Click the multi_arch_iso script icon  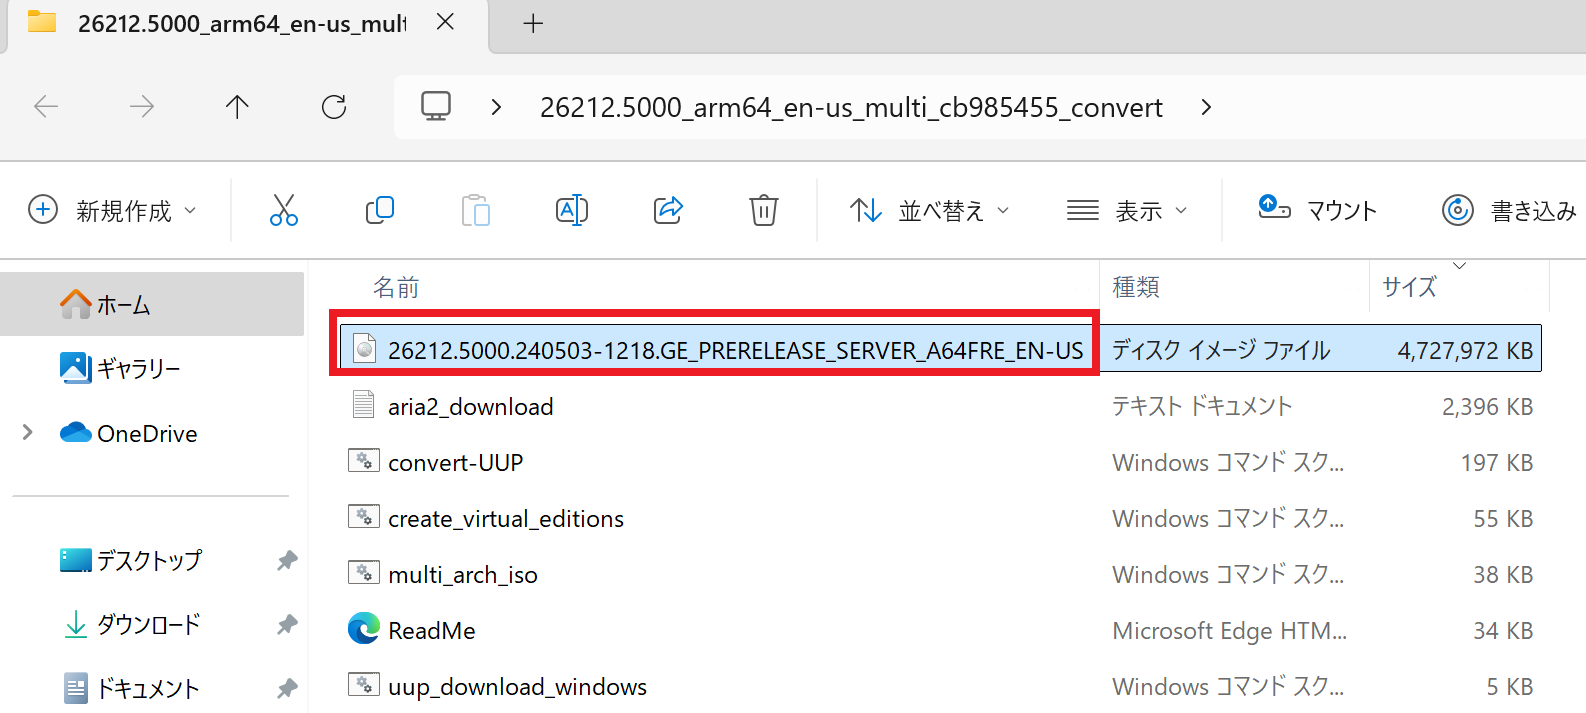point(363,573)
